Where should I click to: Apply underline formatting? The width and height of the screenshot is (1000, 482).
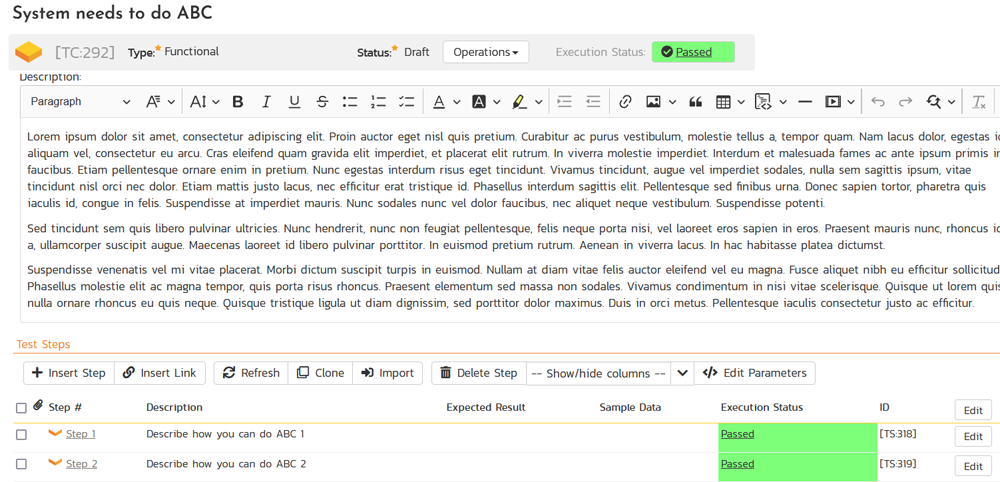(x=294, y=101)
